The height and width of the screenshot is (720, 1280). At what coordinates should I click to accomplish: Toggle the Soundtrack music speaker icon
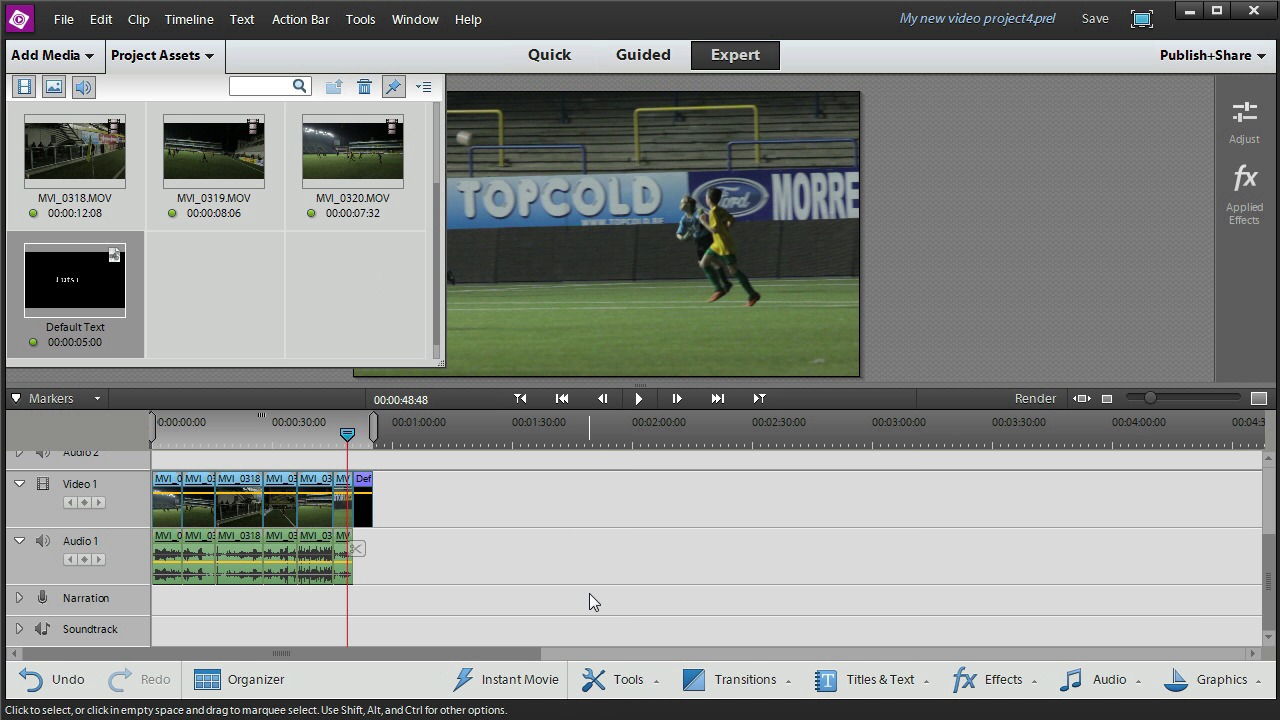tap(43, 628)
